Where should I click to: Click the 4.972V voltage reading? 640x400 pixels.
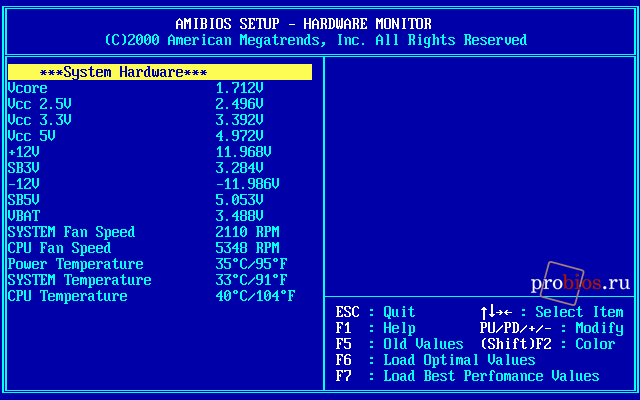click(240, 136)
